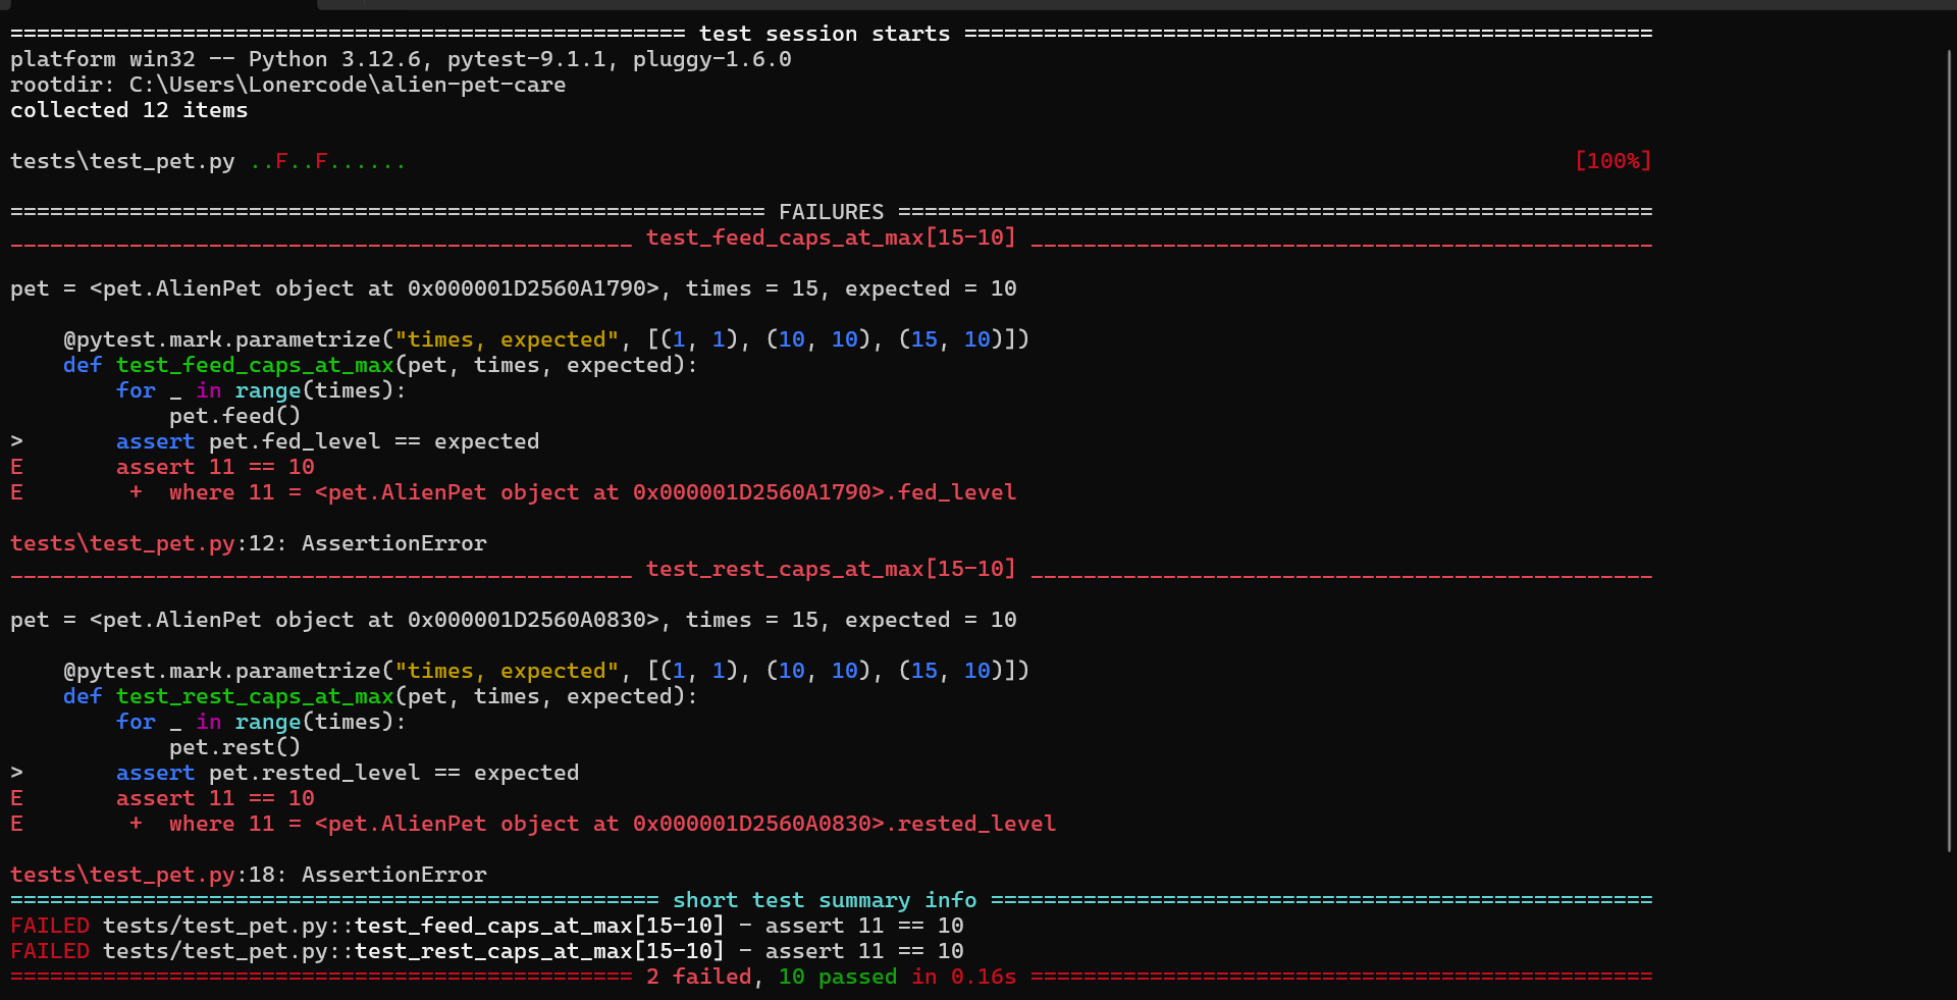Click the tests\test_pet.py:18 AssertionError location

tap(248, 875)
